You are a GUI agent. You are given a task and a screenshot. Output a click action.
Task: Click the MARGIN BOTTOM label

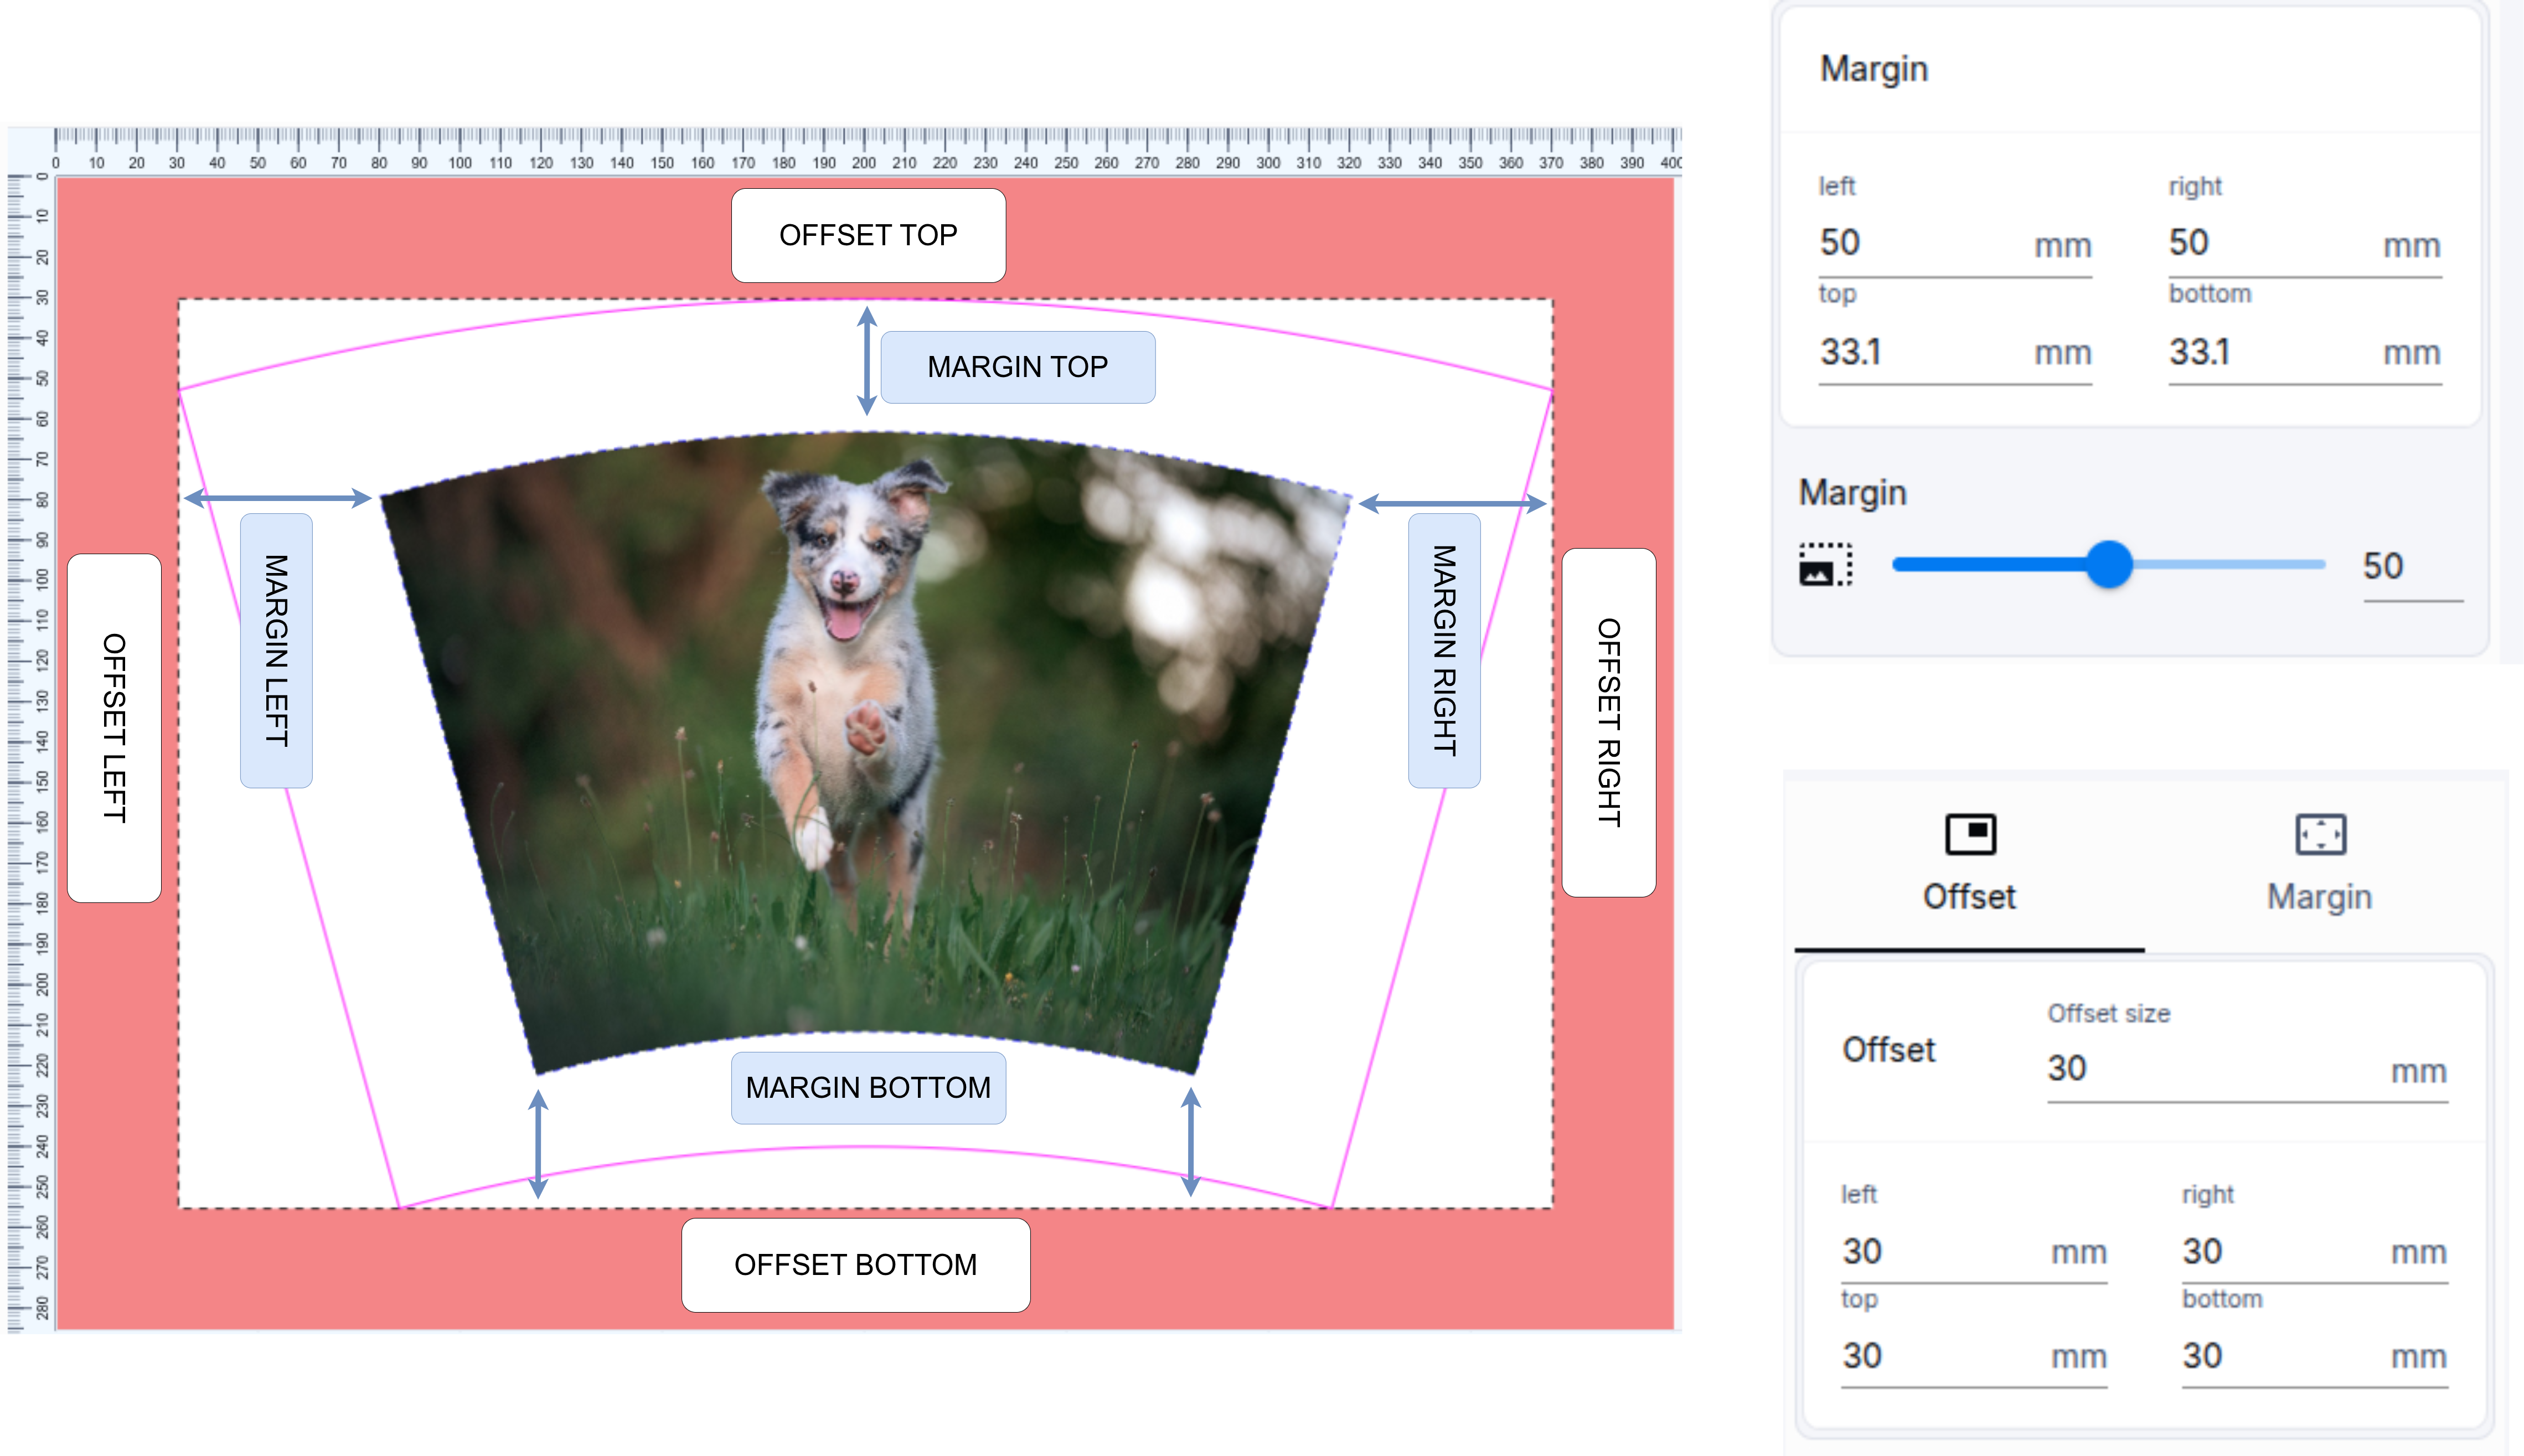(x=868, y=1087)
